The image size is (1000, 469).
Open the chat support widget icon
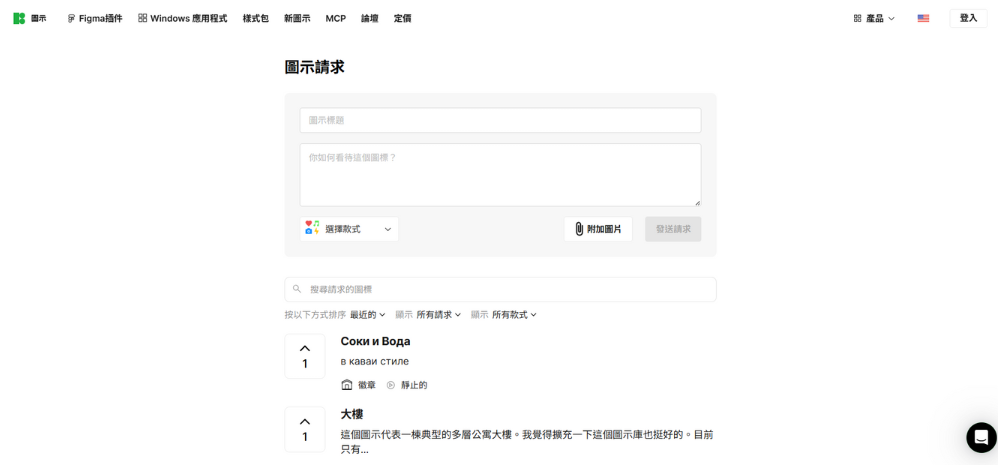[x=981, y=437]
